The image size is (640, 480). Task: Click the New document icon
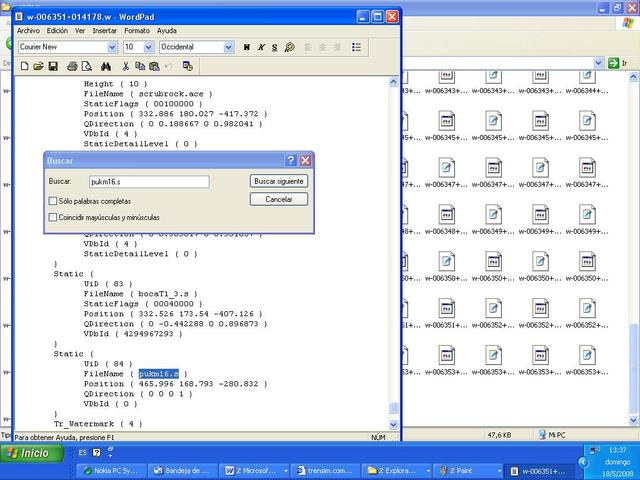tap(24, 66)
